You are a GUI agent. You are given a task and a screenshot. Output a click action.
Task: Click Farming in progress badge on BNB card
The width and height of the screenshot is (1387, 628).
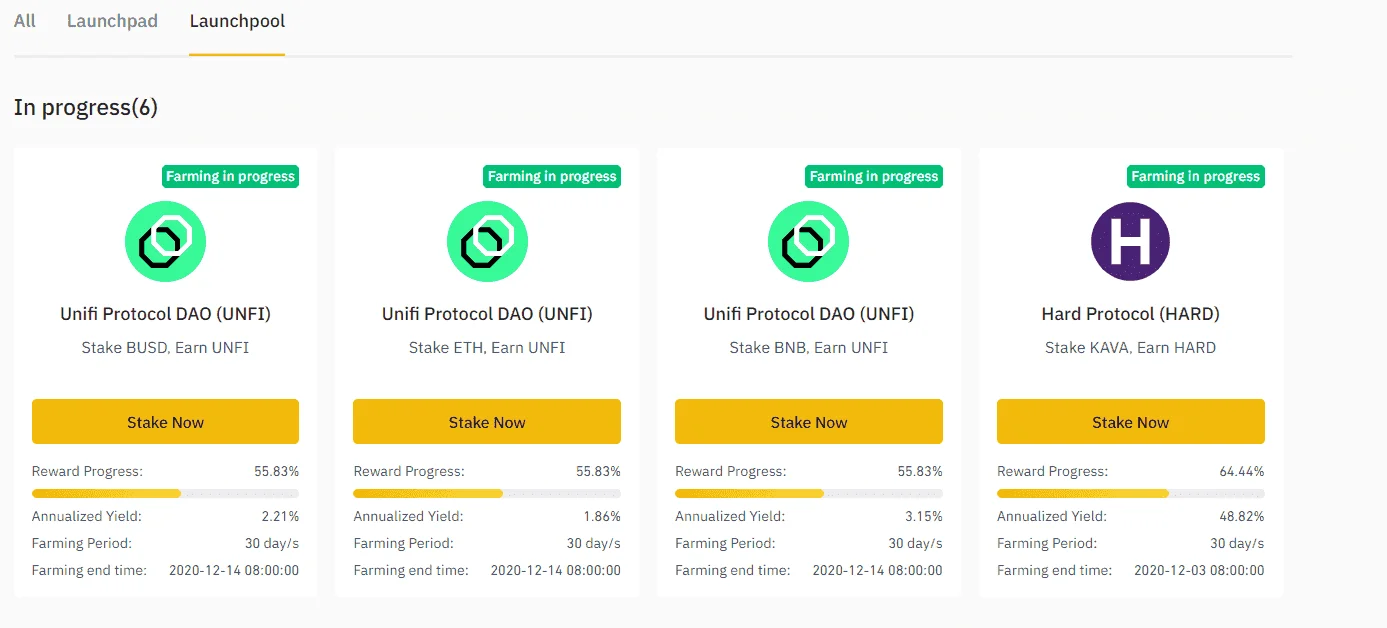point(874,176)
